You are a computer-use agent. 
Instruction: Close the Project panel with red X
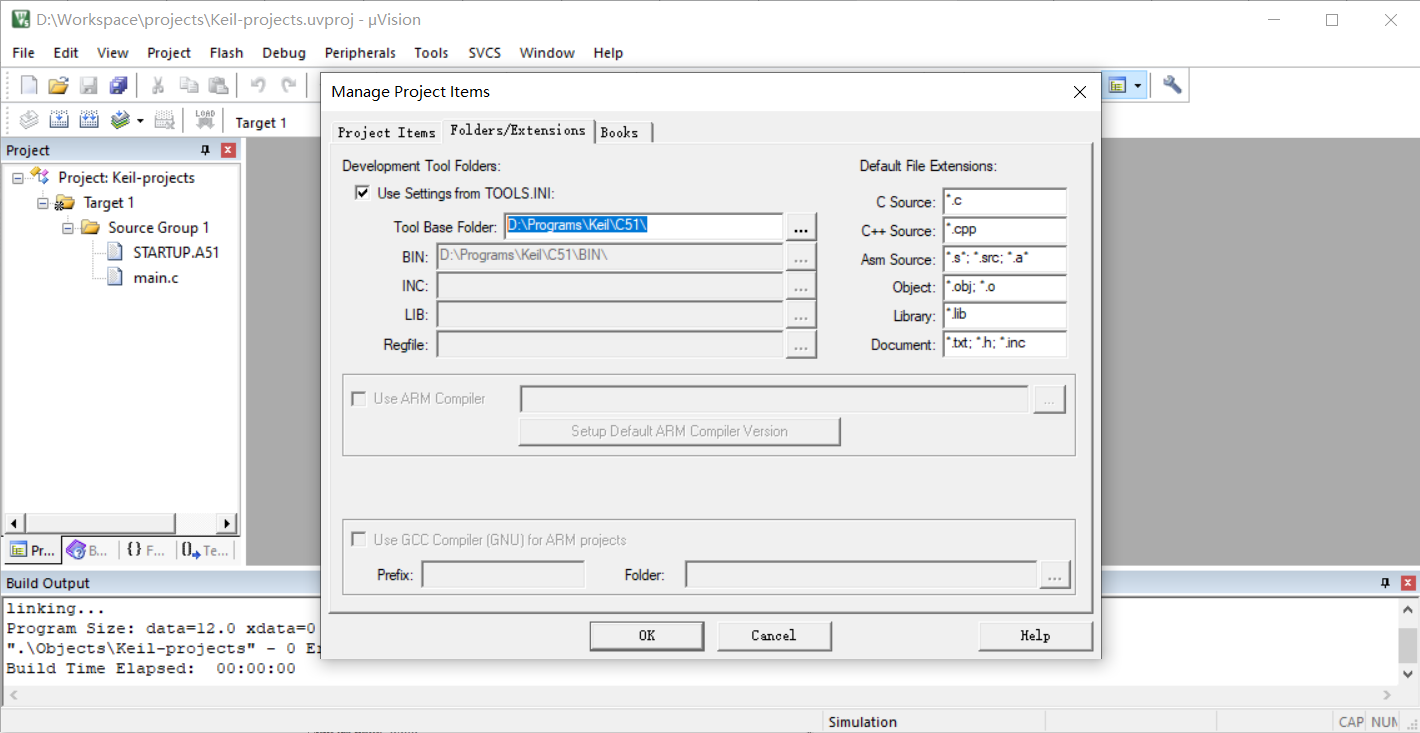click(x=228, y=150)
